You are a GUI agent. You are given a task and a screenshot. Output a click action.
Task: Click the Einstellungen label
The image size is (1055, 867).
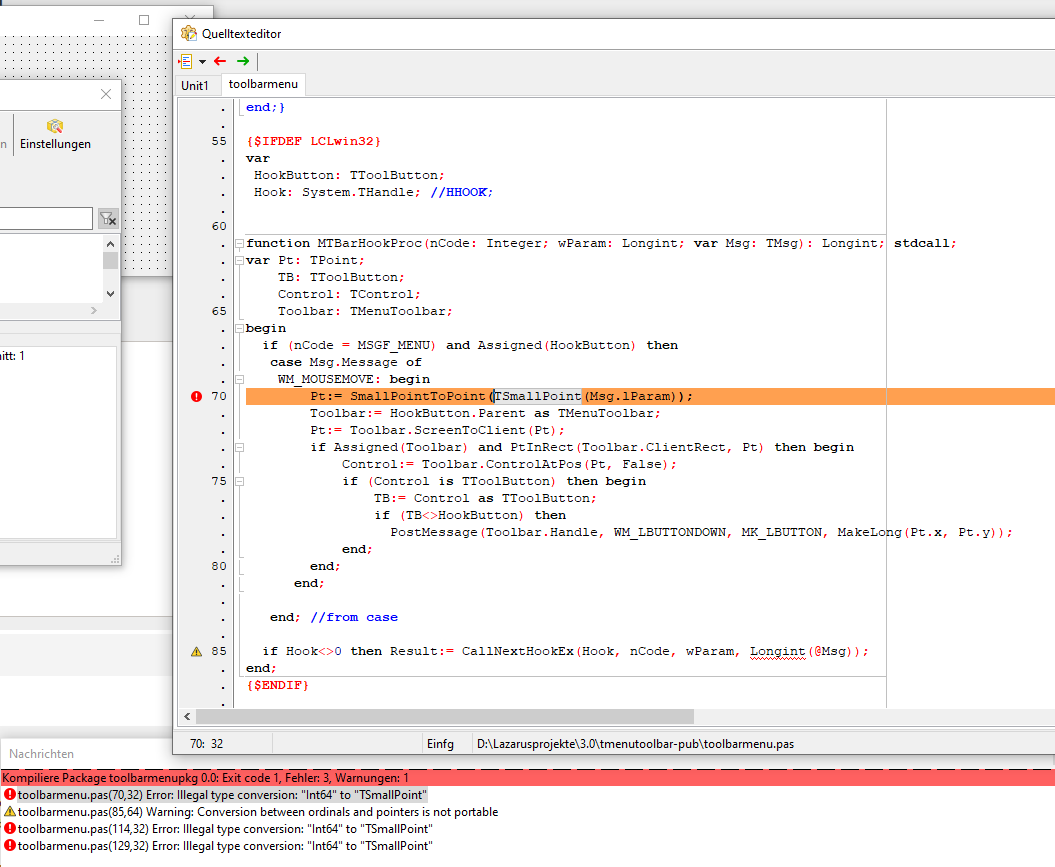pyautogui.click(x=55, y=144)
